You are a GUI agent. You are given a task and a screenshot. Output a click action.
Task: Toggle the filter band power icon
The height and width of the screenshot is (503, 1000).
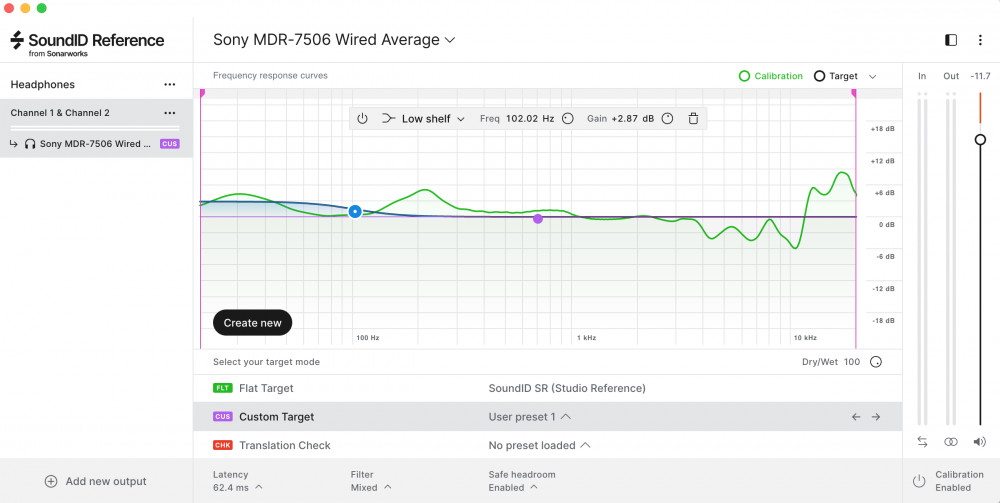363,119
